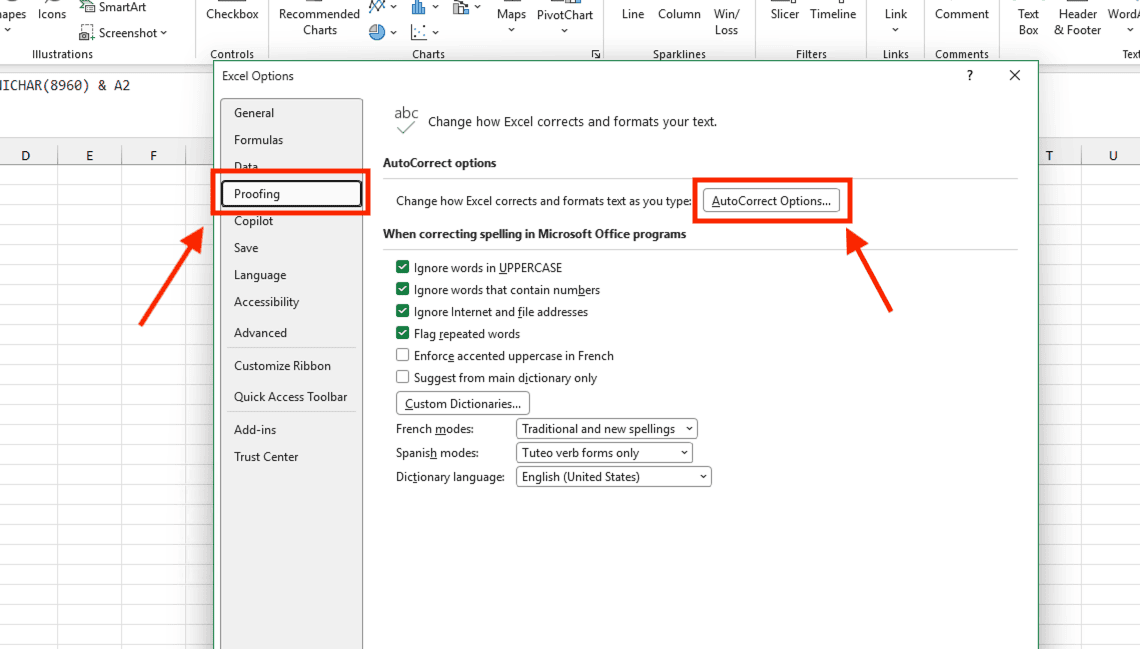Open the Screenshot tool in Illustrations

point(123,33)
